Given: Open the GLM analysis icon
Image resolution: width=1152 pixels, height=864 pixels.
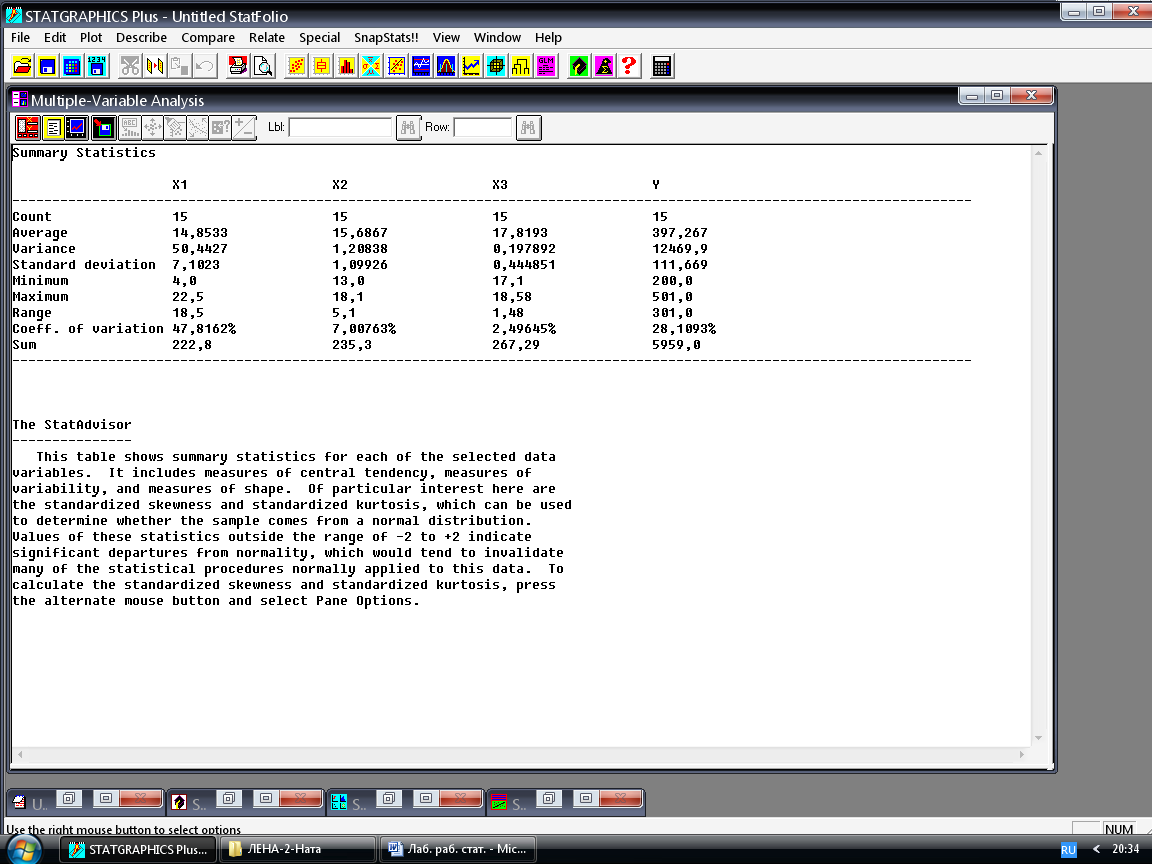Looking at the screenshot, I should click(x=546, y=66).
